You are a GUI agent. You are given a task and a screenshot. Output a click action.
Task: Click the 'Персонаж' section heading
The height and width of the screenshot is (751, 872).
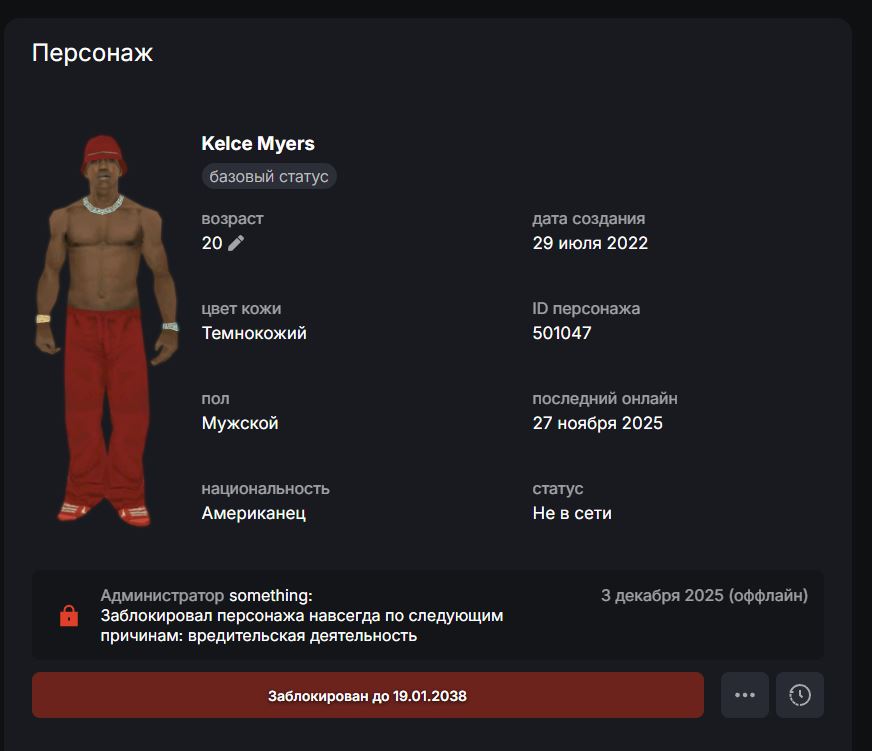(92, 53)
